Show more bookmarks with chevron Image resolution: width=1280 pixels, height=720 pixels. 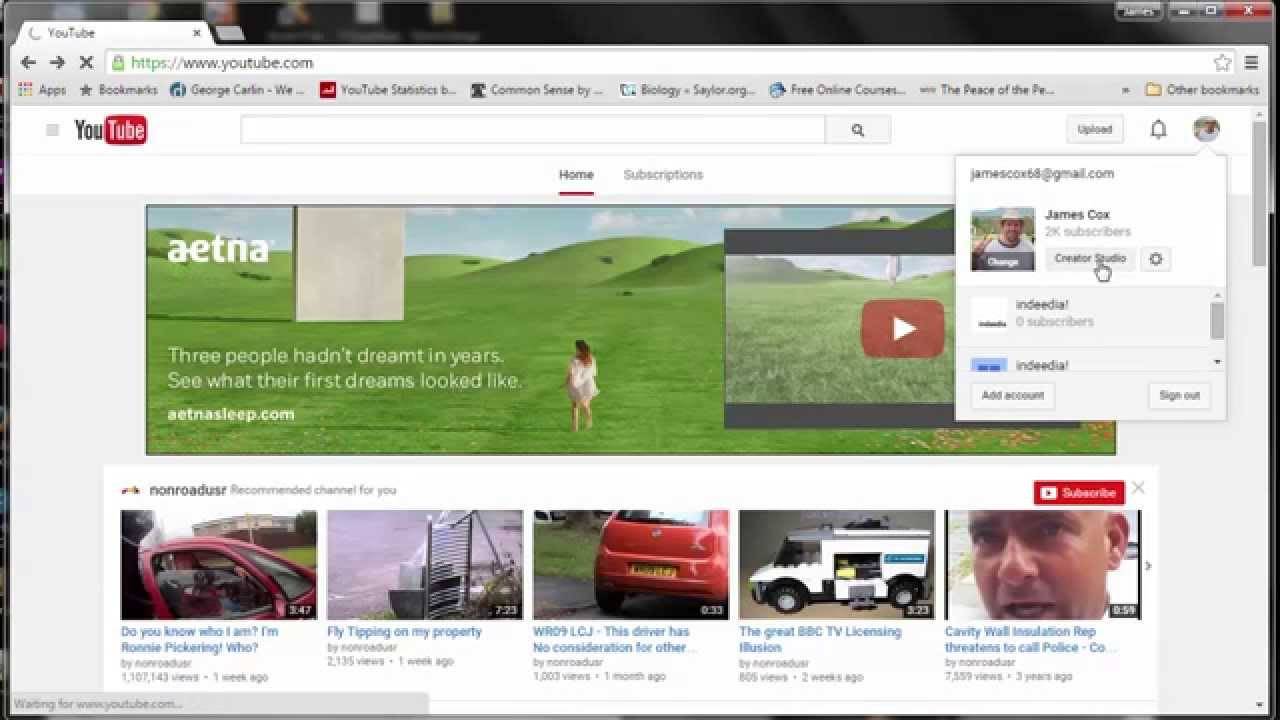click(x=1126, y=90)
